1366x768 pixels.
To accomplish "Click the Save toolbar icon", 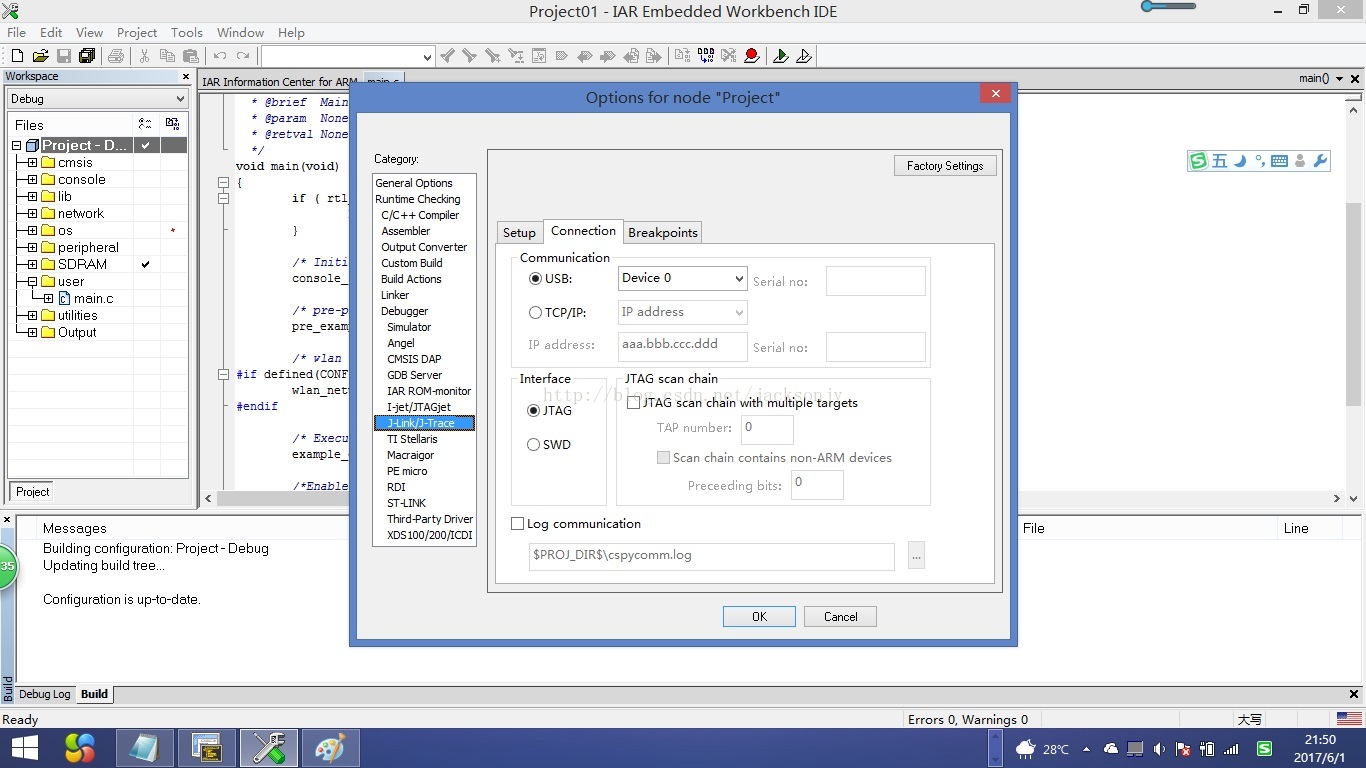I will (64, 56).
